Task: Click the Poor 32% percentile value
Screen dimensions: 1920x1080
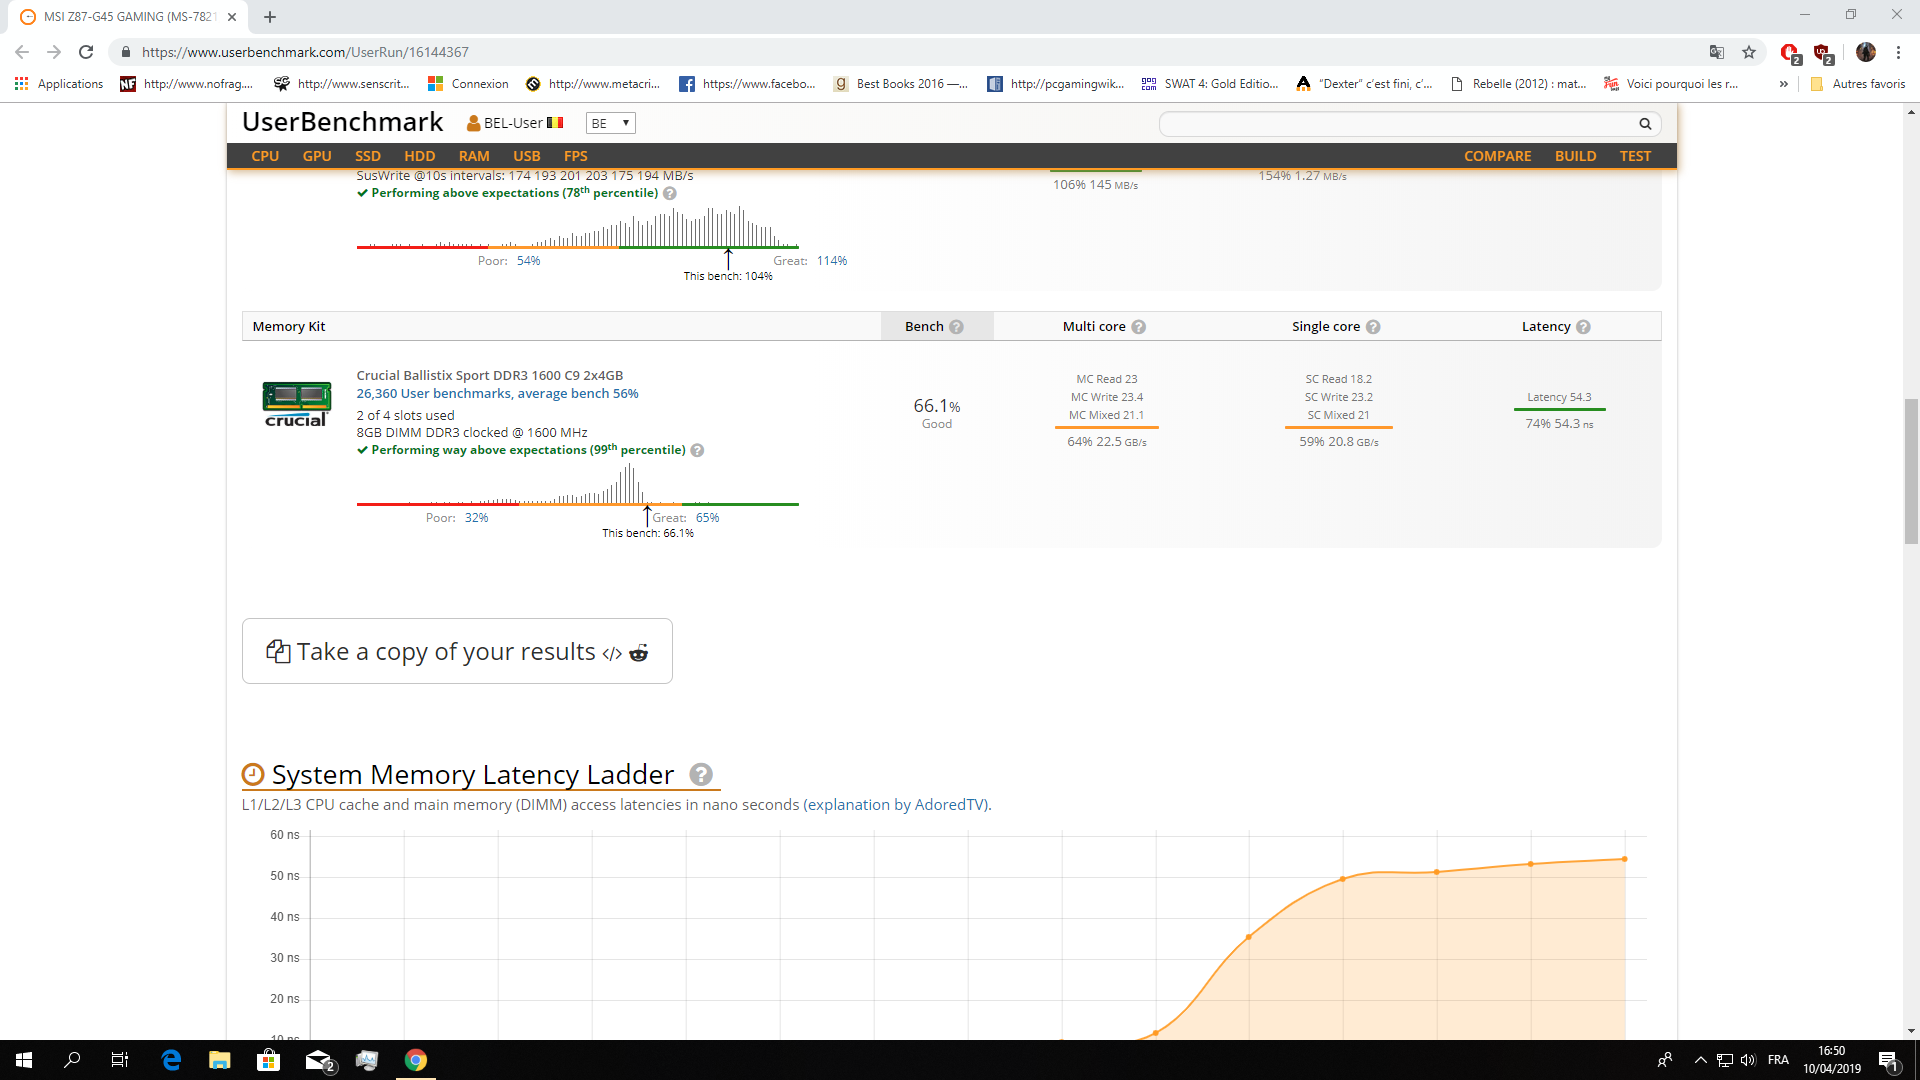Action: (x=476, y=518)
